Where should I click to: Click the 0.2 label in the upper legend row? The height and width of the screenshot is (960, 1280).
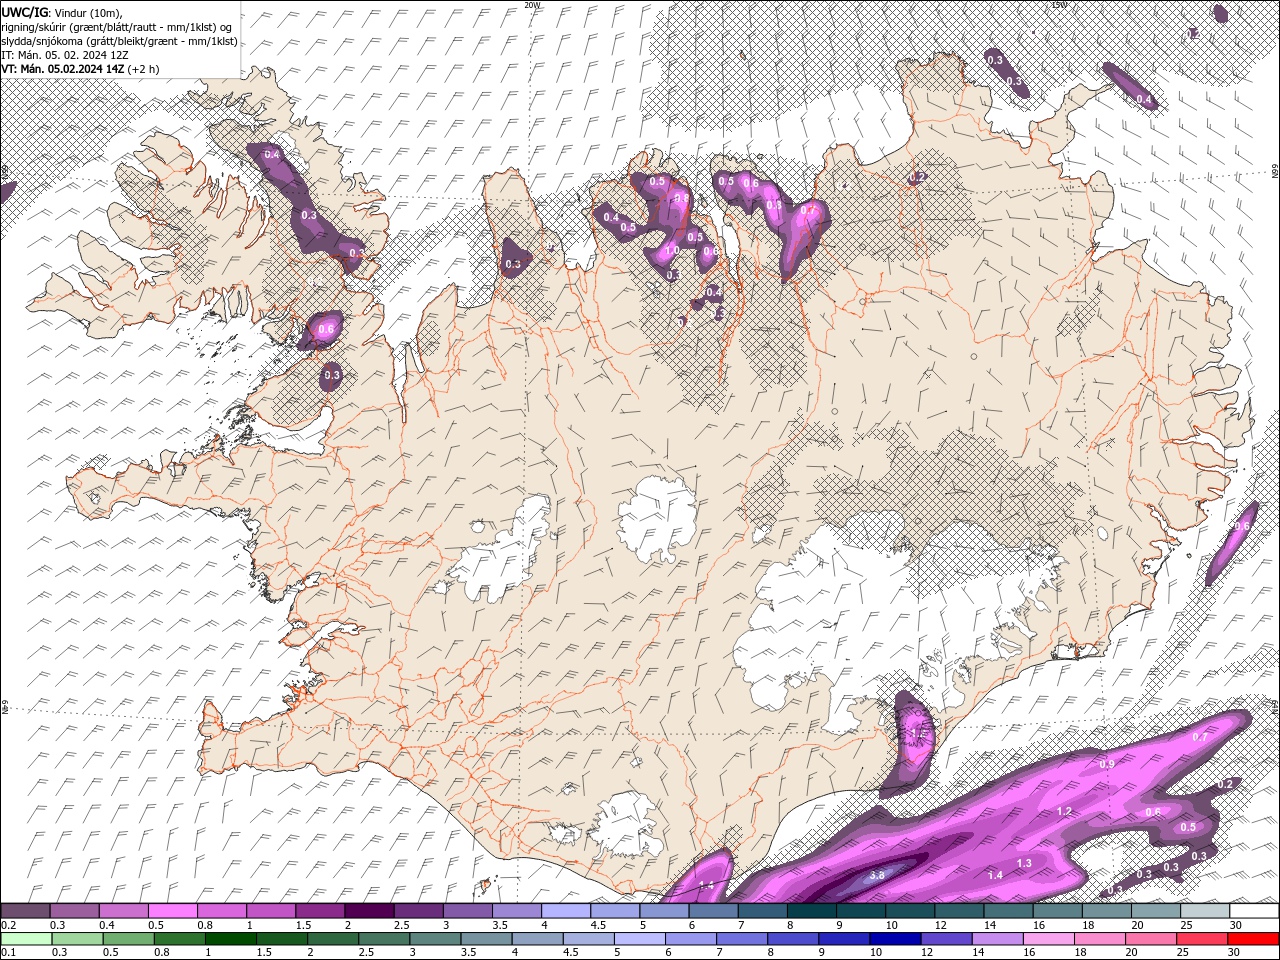point(9,925)
